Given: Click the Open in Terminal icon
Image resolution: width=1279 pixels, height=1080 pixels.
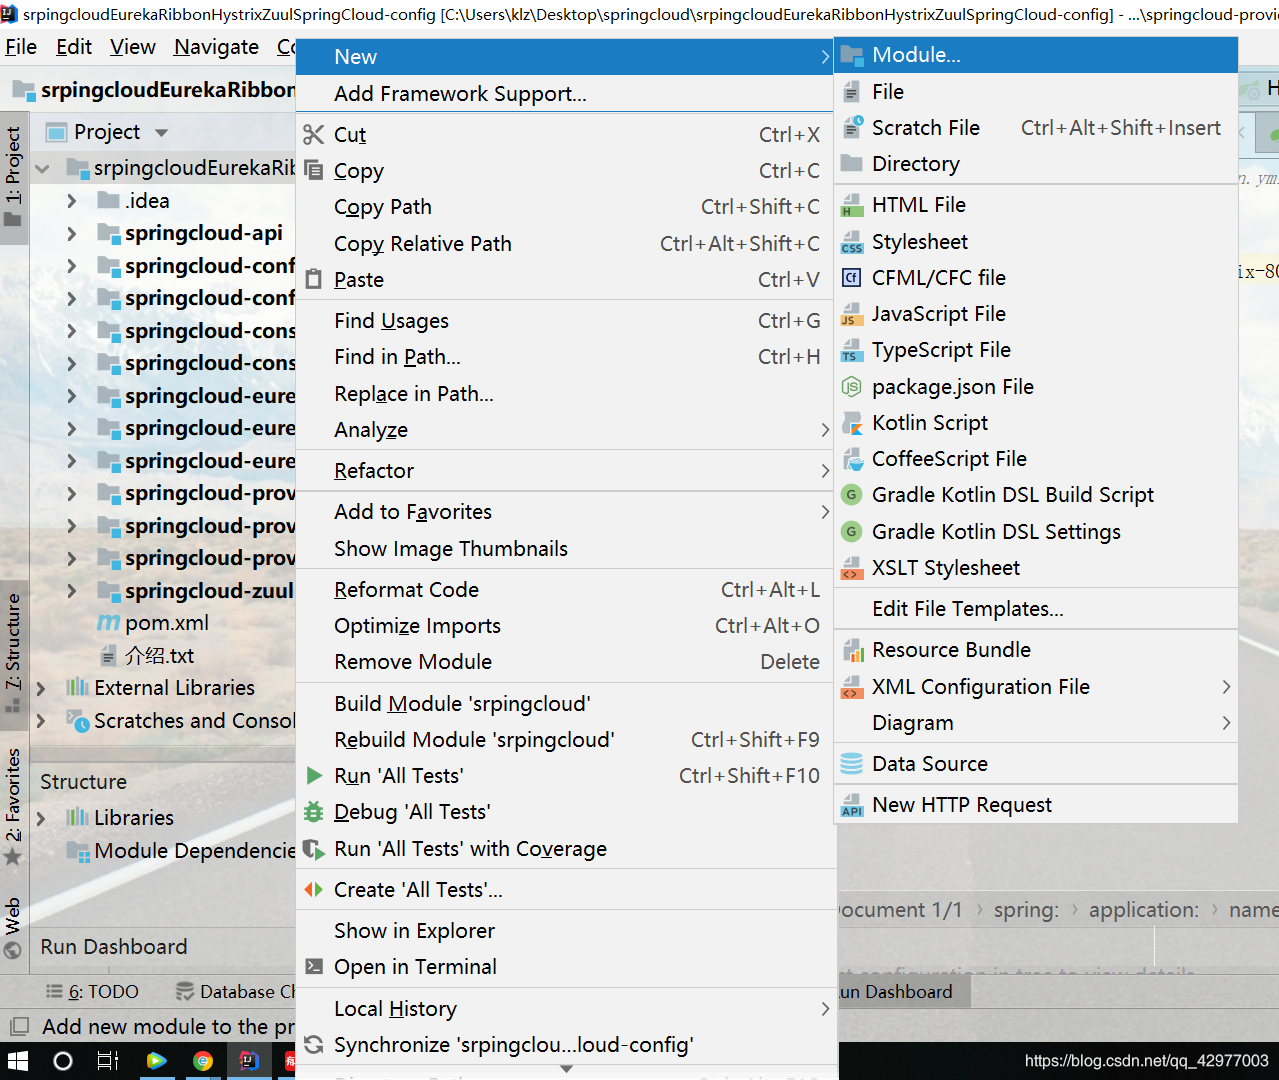Looking at the screenshot, I should pyautogui.click(x=314, y=966).
